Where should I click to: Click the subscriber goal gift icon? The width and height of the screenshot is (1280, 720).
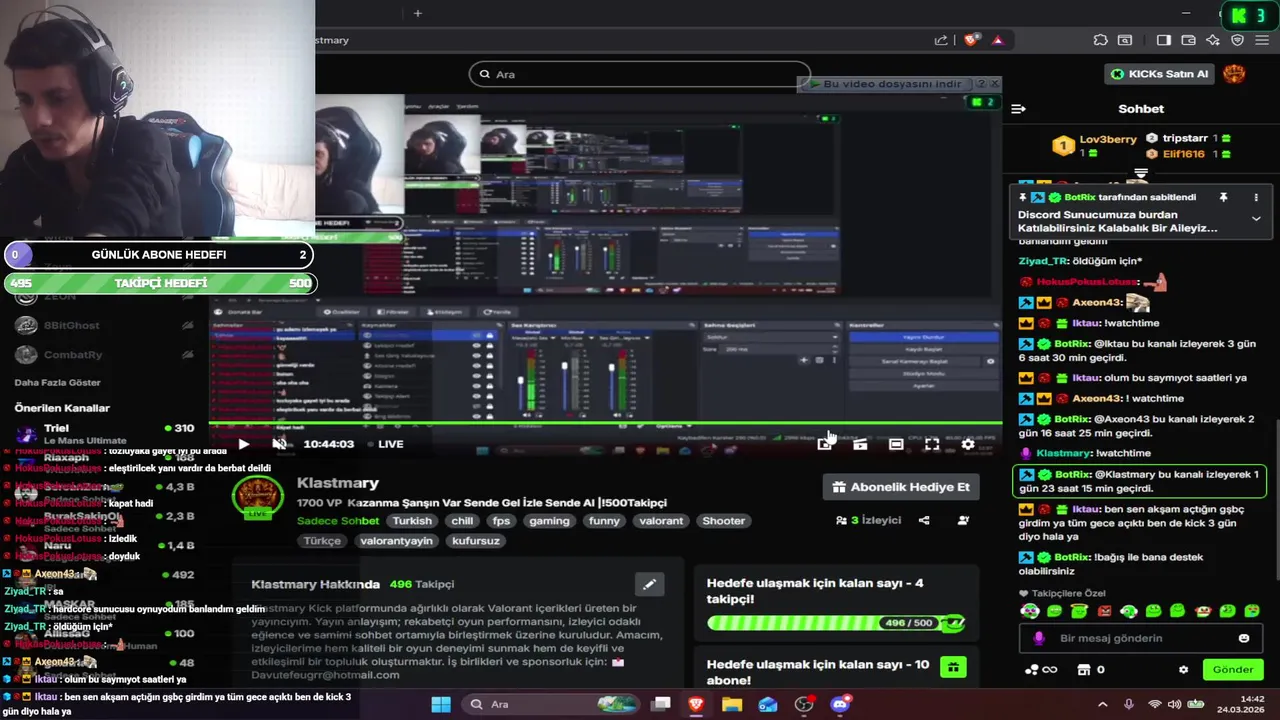(953, 667)
